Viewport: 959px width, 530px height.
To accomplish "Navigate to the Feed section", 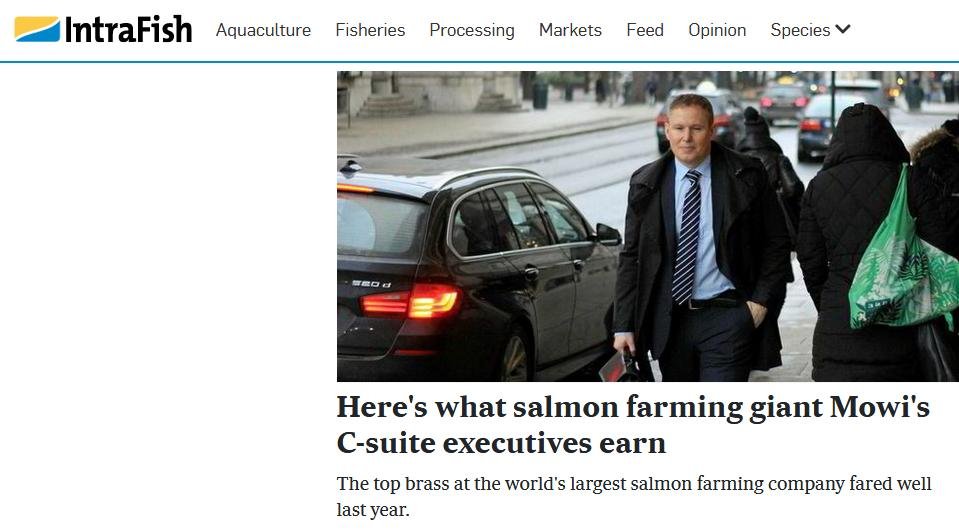I will (x=645, y=30).
